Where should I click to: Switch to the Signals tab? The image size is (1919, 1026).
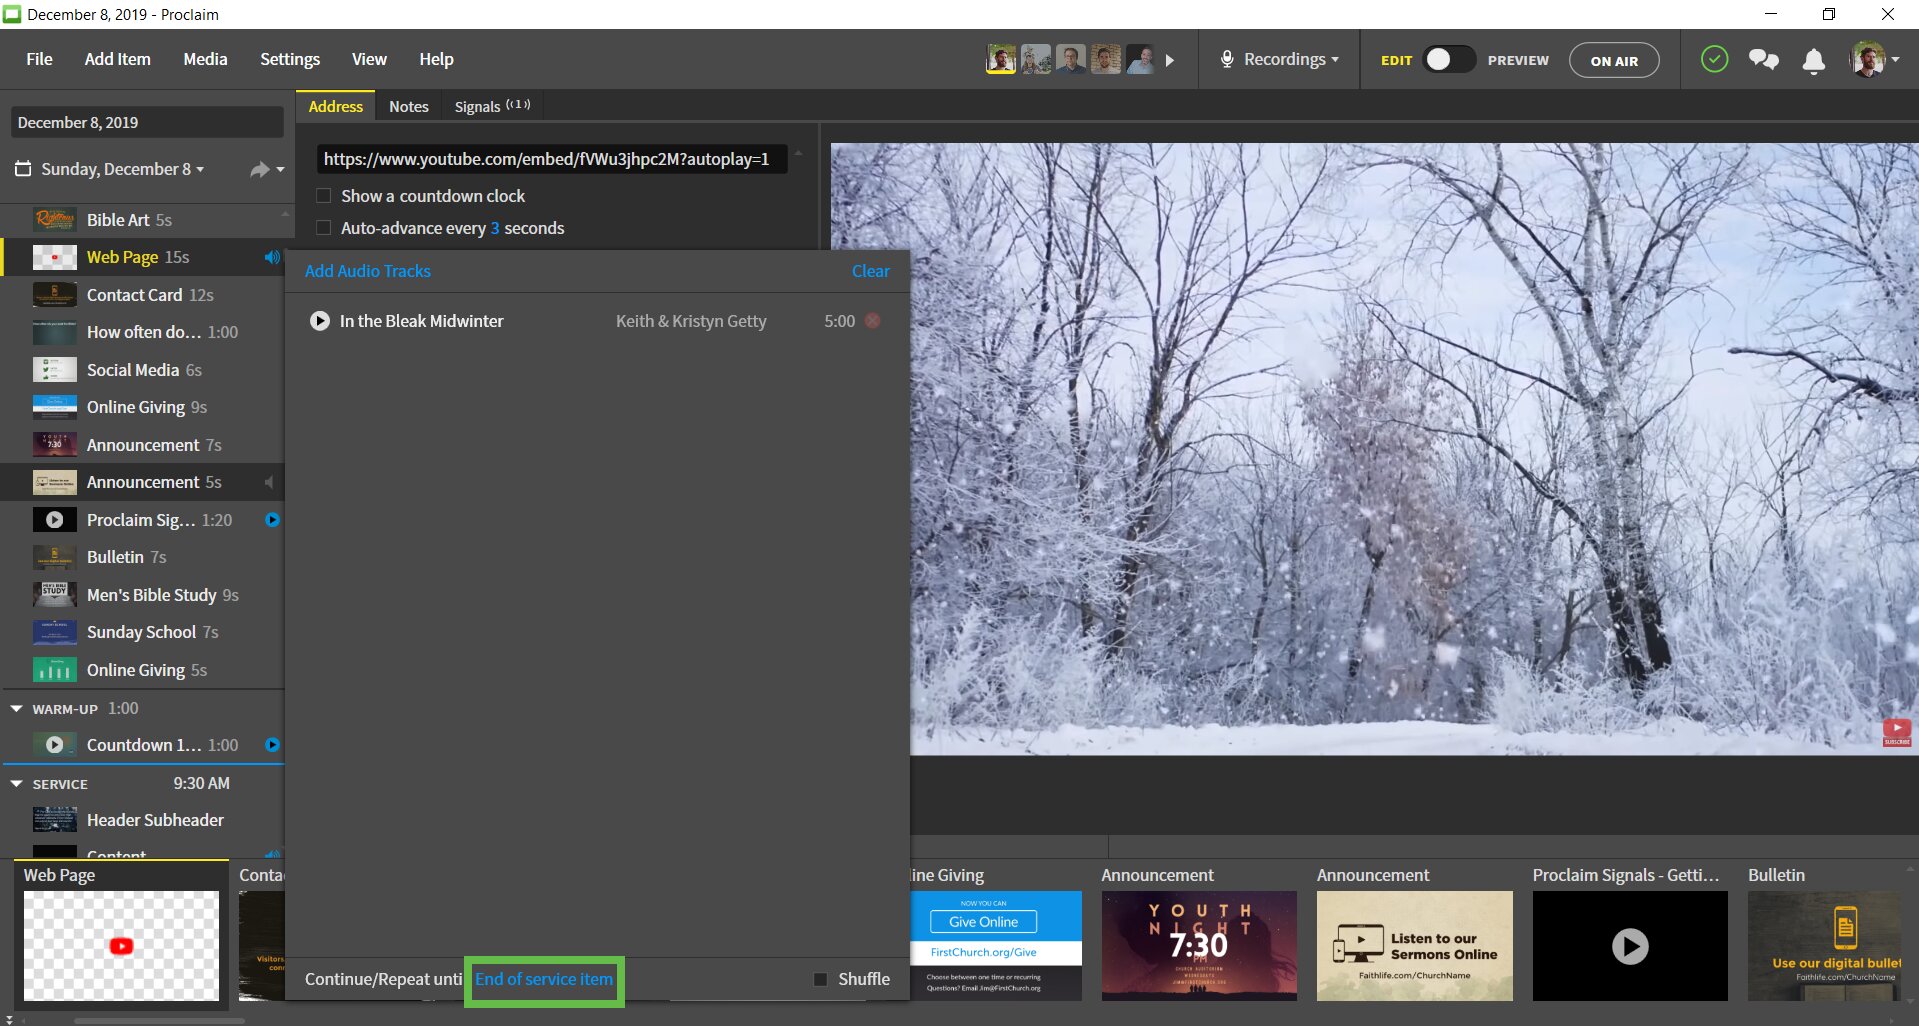[x=492, y=106]
